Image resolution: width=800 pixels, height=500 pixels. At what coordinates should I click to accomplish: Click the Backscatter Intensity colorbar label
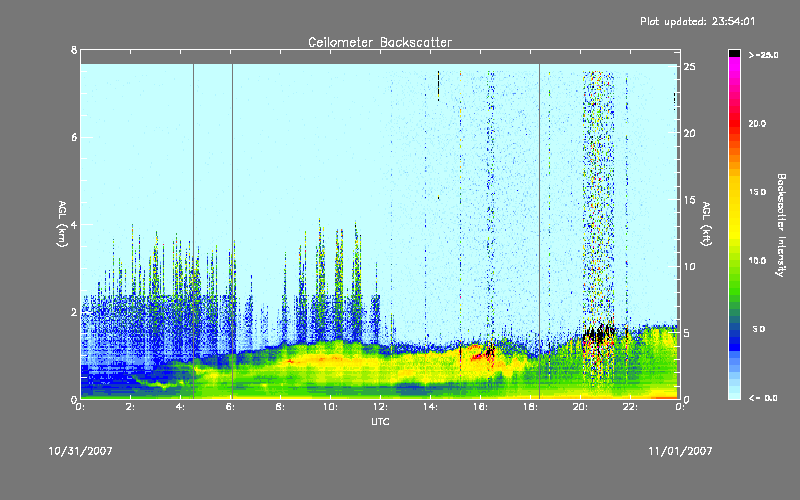[781, 225]
